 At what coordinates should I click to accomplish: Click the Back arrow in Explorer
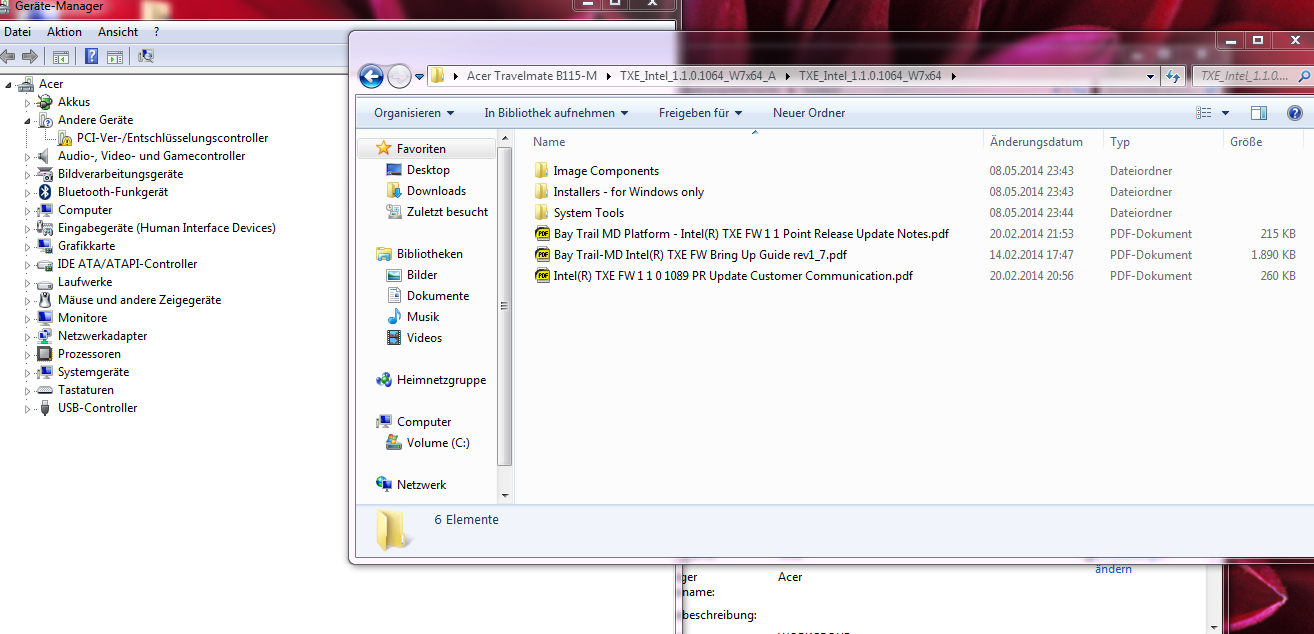tap(371, 76)
